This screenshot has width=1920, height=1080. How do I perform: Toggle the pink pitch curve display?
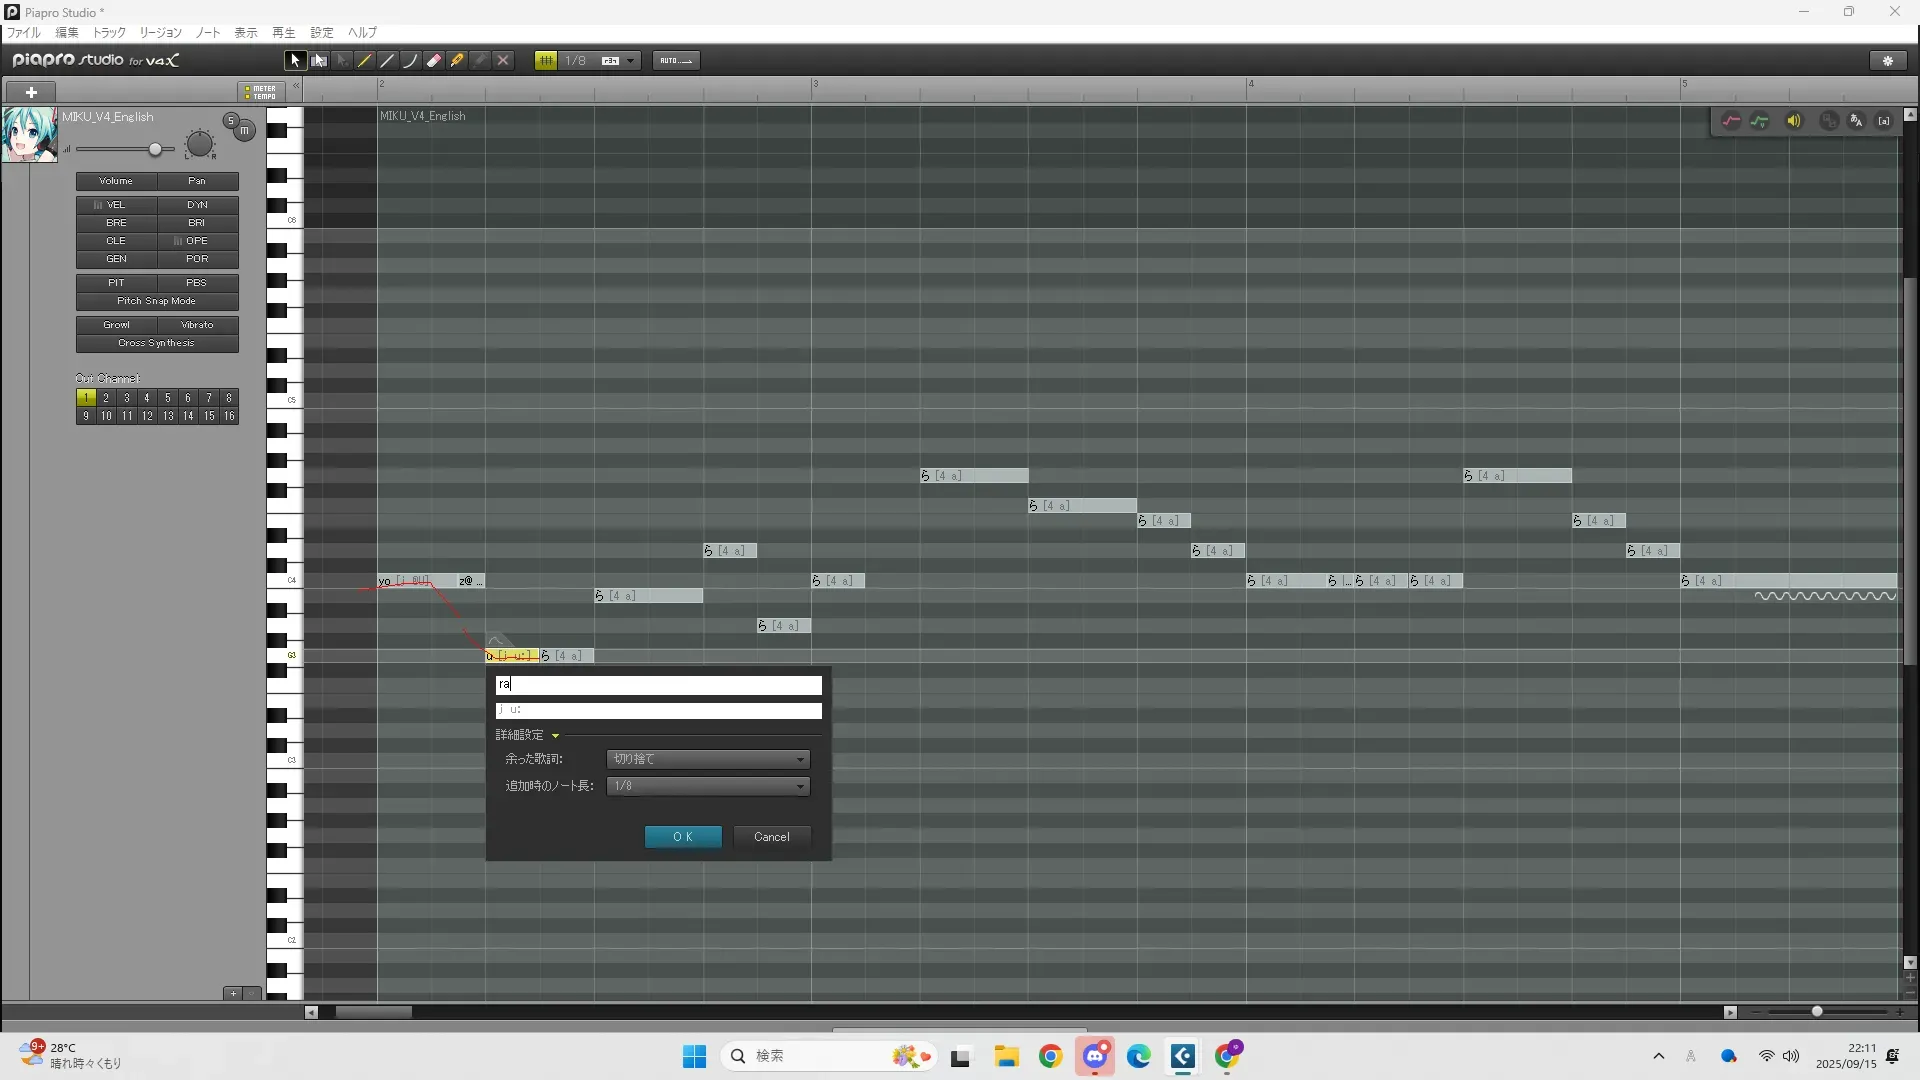(x=1731, y=121)
